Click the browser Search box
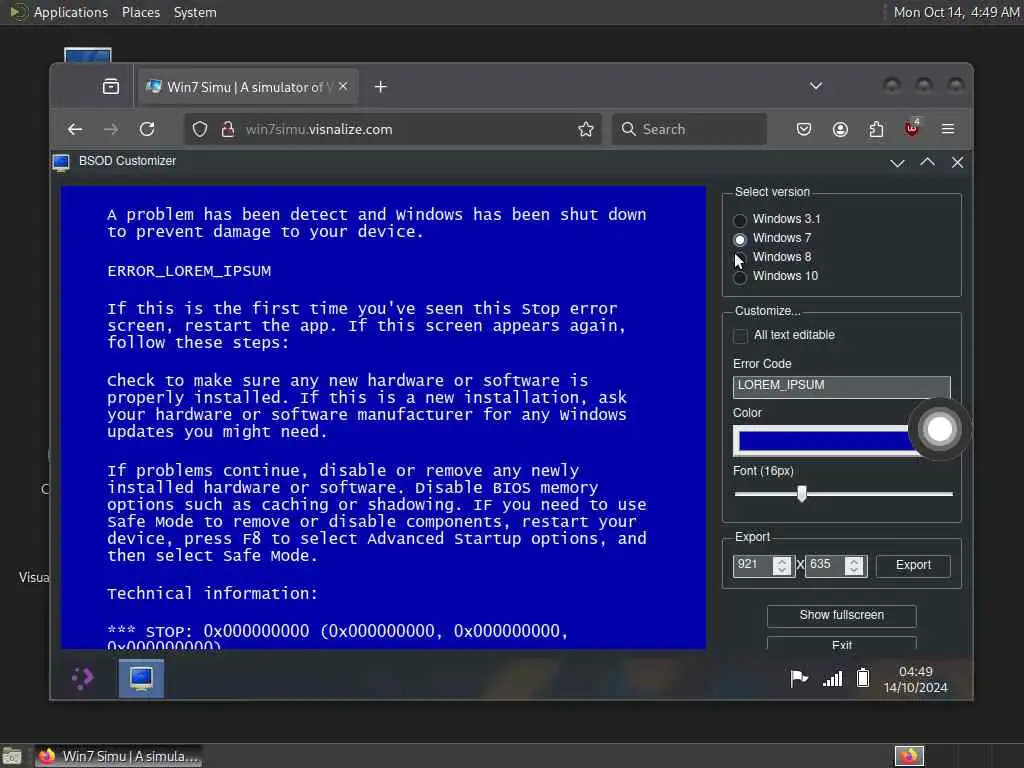1024x768 pixels. pos(689,129)
